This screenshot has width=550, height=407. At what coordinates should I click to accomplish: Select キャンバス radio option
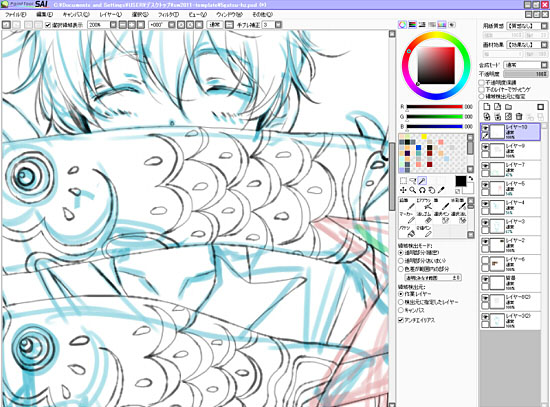pos(401,310)
